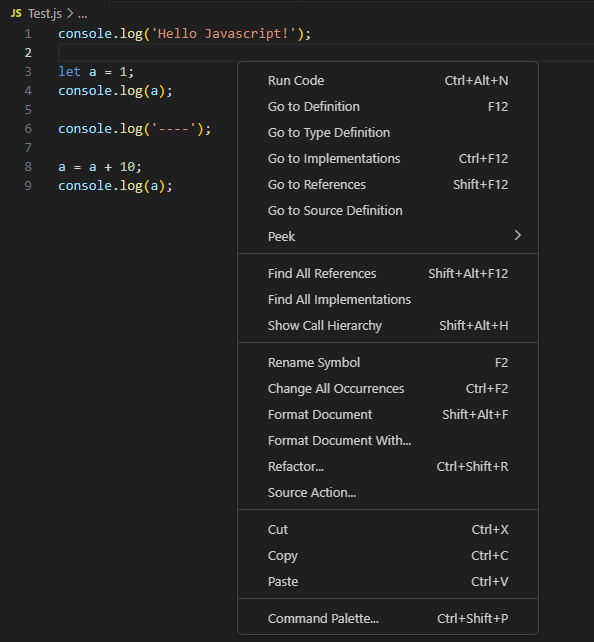Open Command Palette... entry
The image size is (594, 642).
pyautogui.click(x=388, y=618)
